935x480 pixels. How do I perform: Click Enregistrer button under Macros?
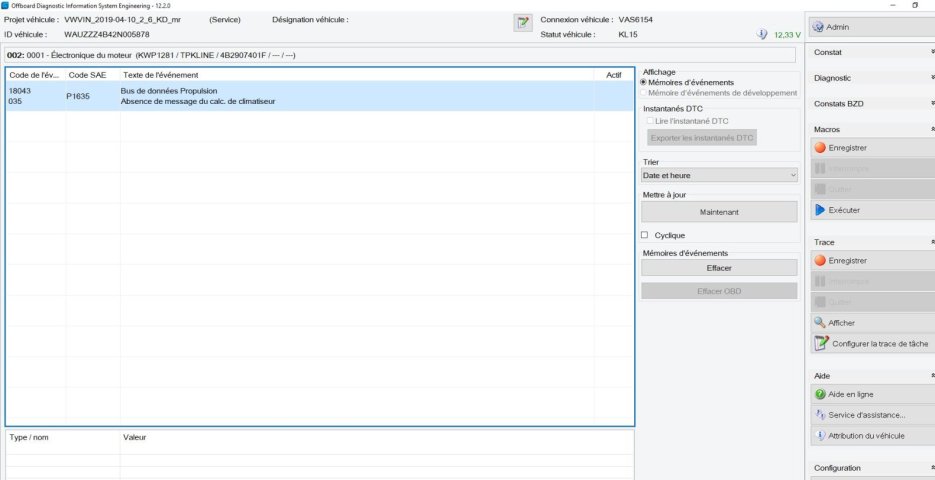tap(872, 148)
